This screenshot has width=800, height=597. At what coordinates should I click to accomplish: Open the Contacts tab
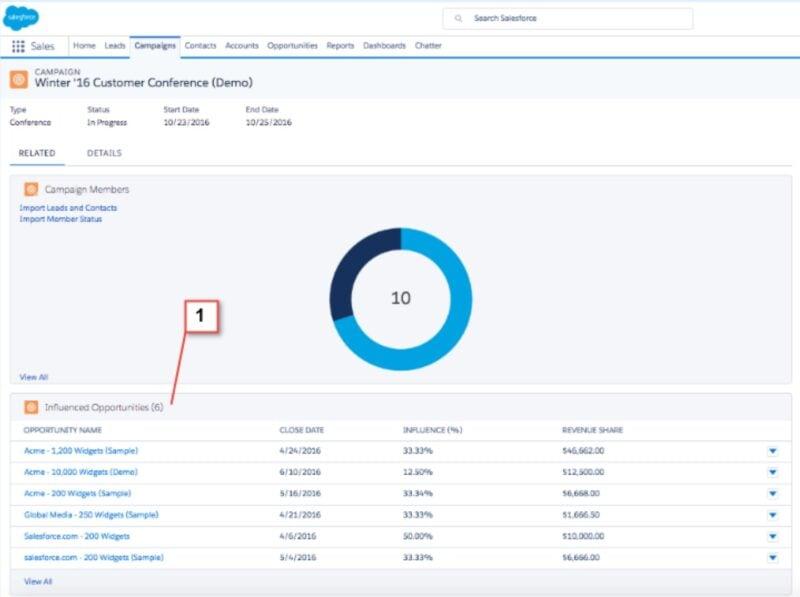pyautogui.click(x=201, y=45)
